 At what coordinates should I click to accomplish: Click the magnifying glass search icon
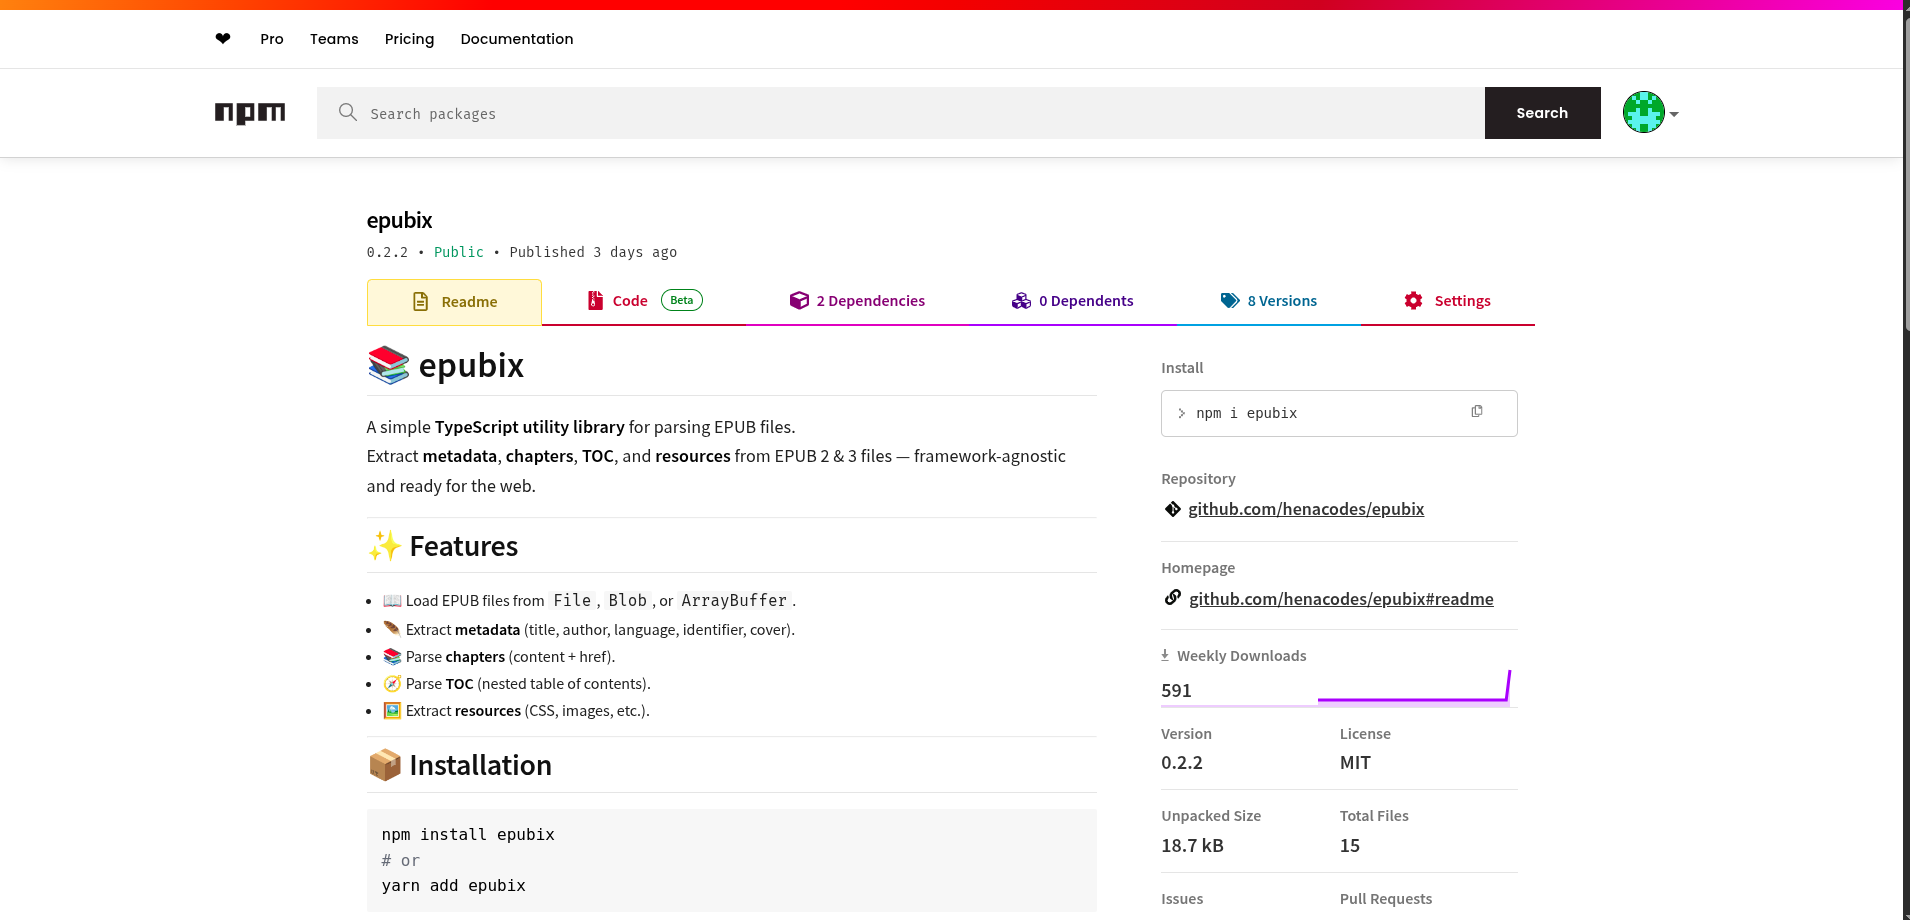(x=347, y=113)
